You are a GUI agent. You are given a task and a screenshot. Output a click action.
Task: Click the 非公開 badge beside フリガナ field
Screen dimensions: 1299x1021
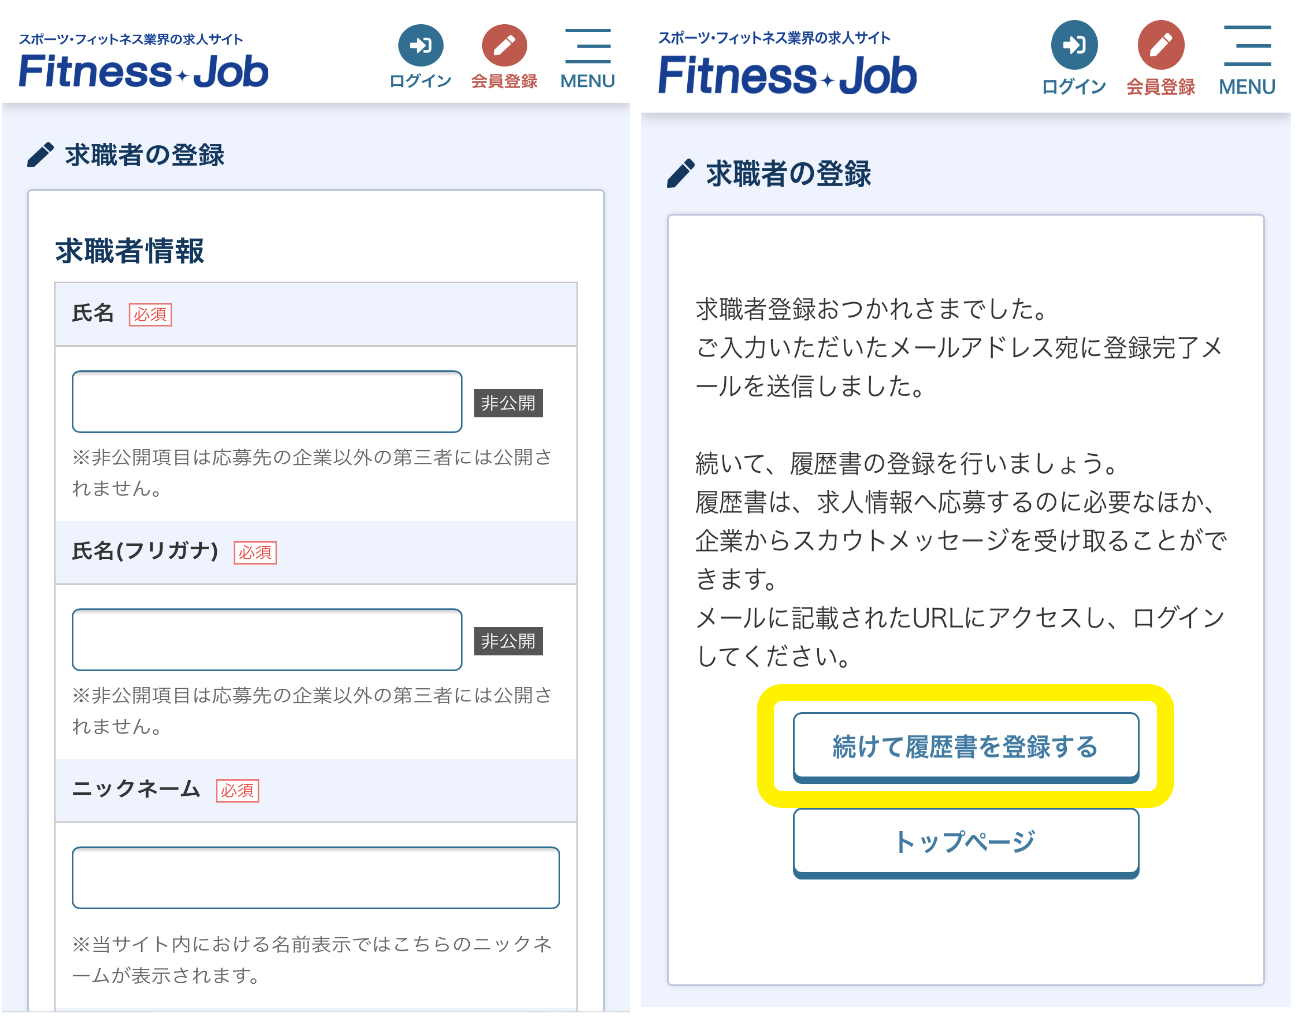click(x=508, y=641)
